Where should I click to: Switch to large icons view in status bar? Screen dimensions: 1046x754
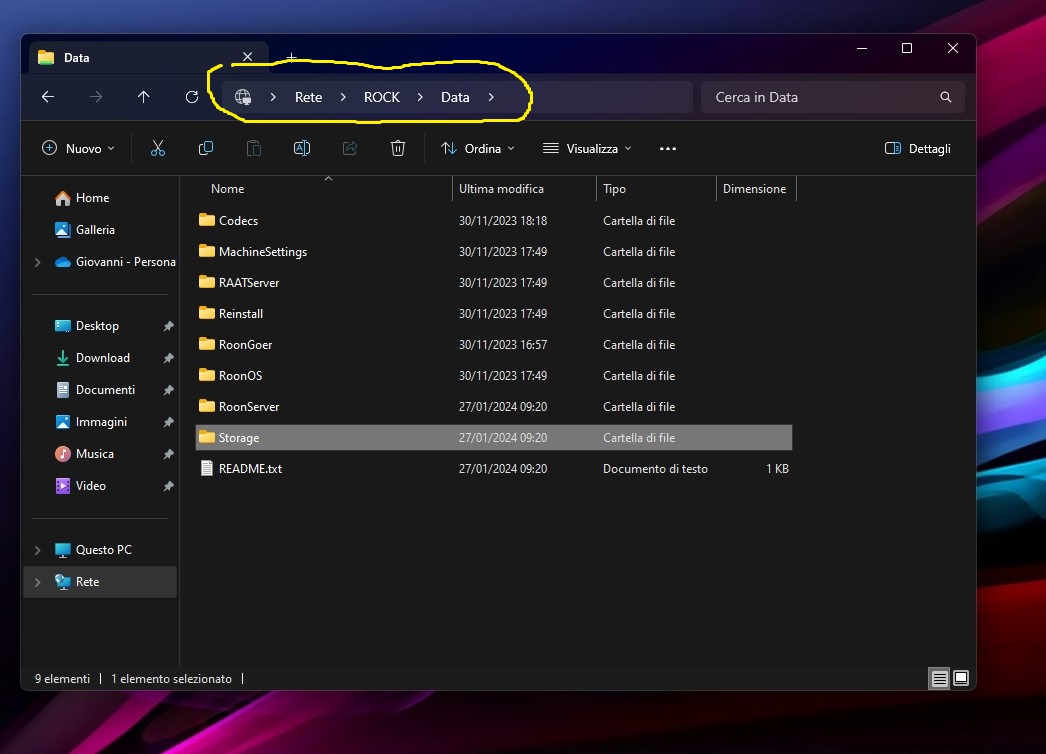point(961,678)
